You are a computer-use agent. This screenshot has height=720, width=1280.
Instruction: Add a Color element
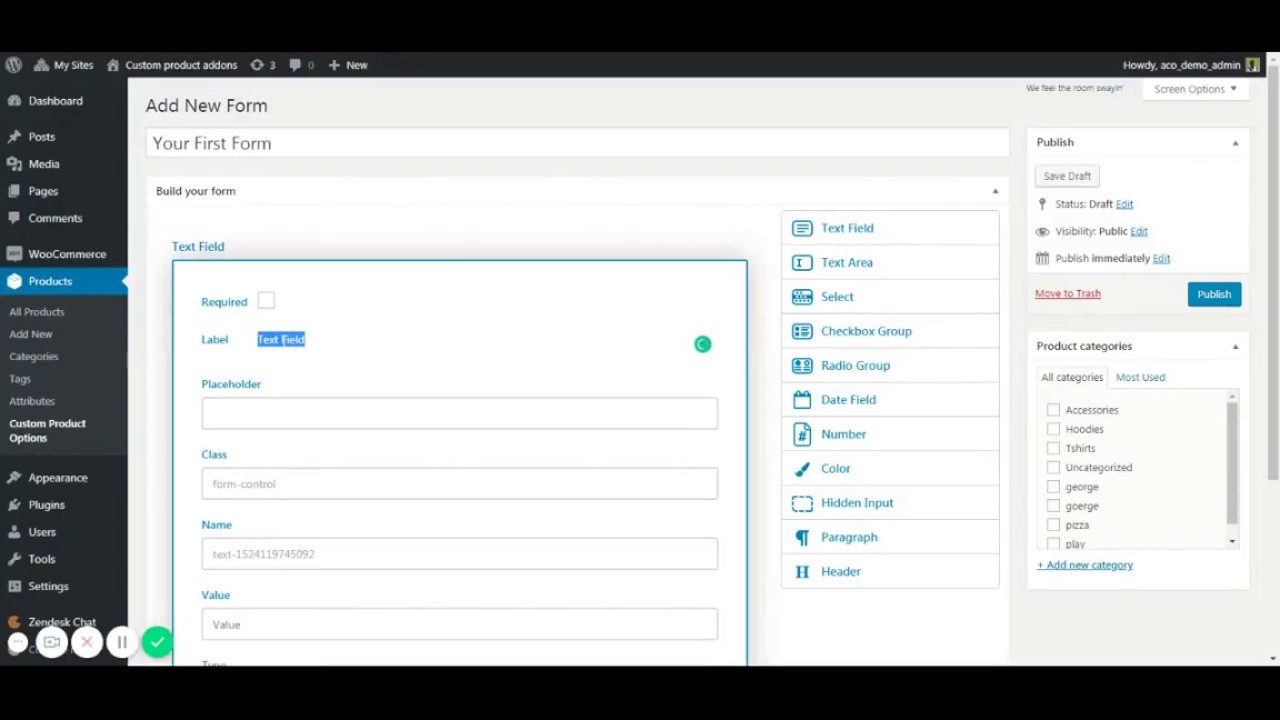pyautogui.click(x=890, y=468)
